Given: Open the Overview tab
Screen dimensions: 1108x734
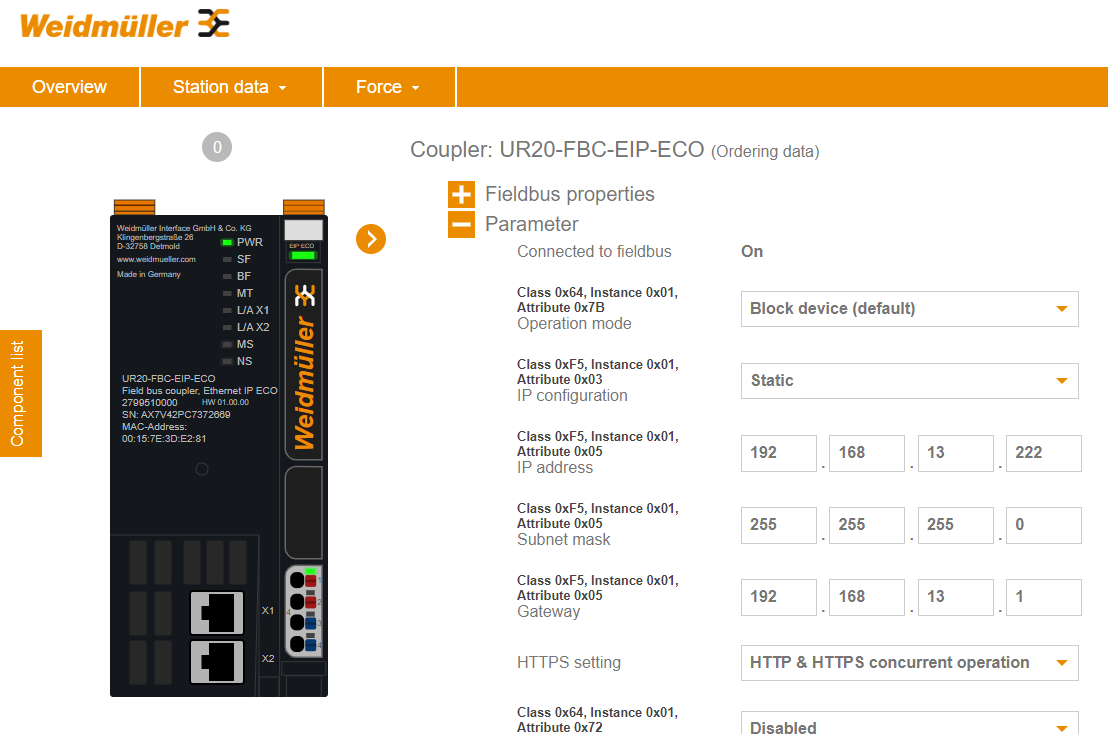Looking at the screenshot, I should click(x=69, y=87).
